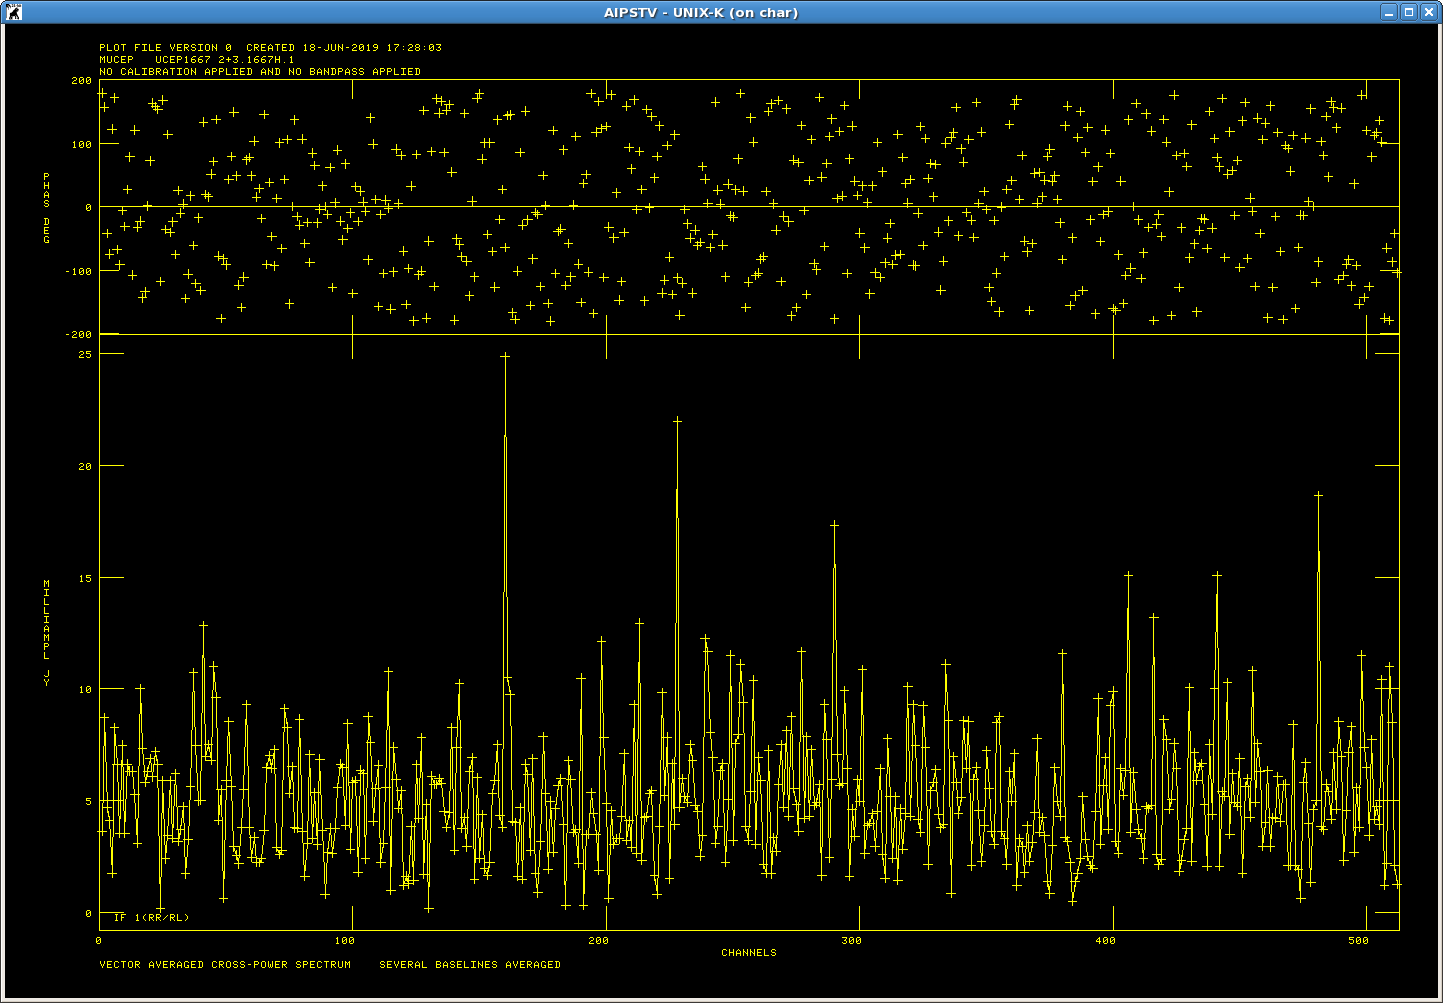Select the "IF 1(RR/RL)" polarization label
The width and height of the screenshot is (1443, 1003).
[151, 918]
